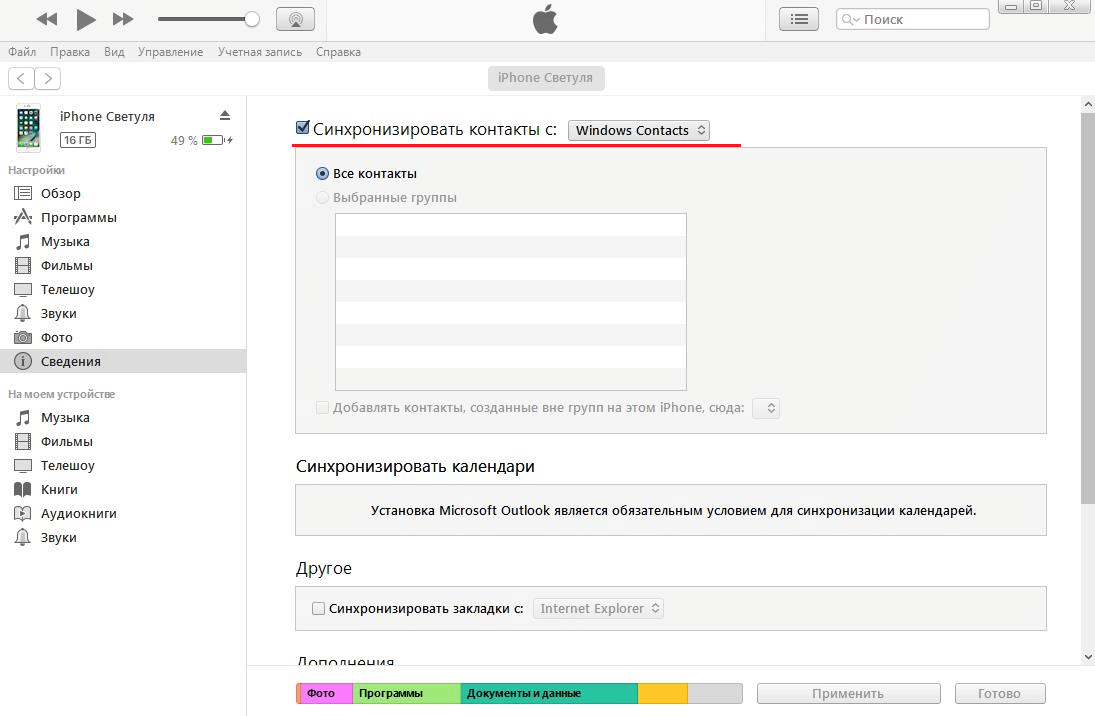Open the list view icon button

click(x=798, y=19)
